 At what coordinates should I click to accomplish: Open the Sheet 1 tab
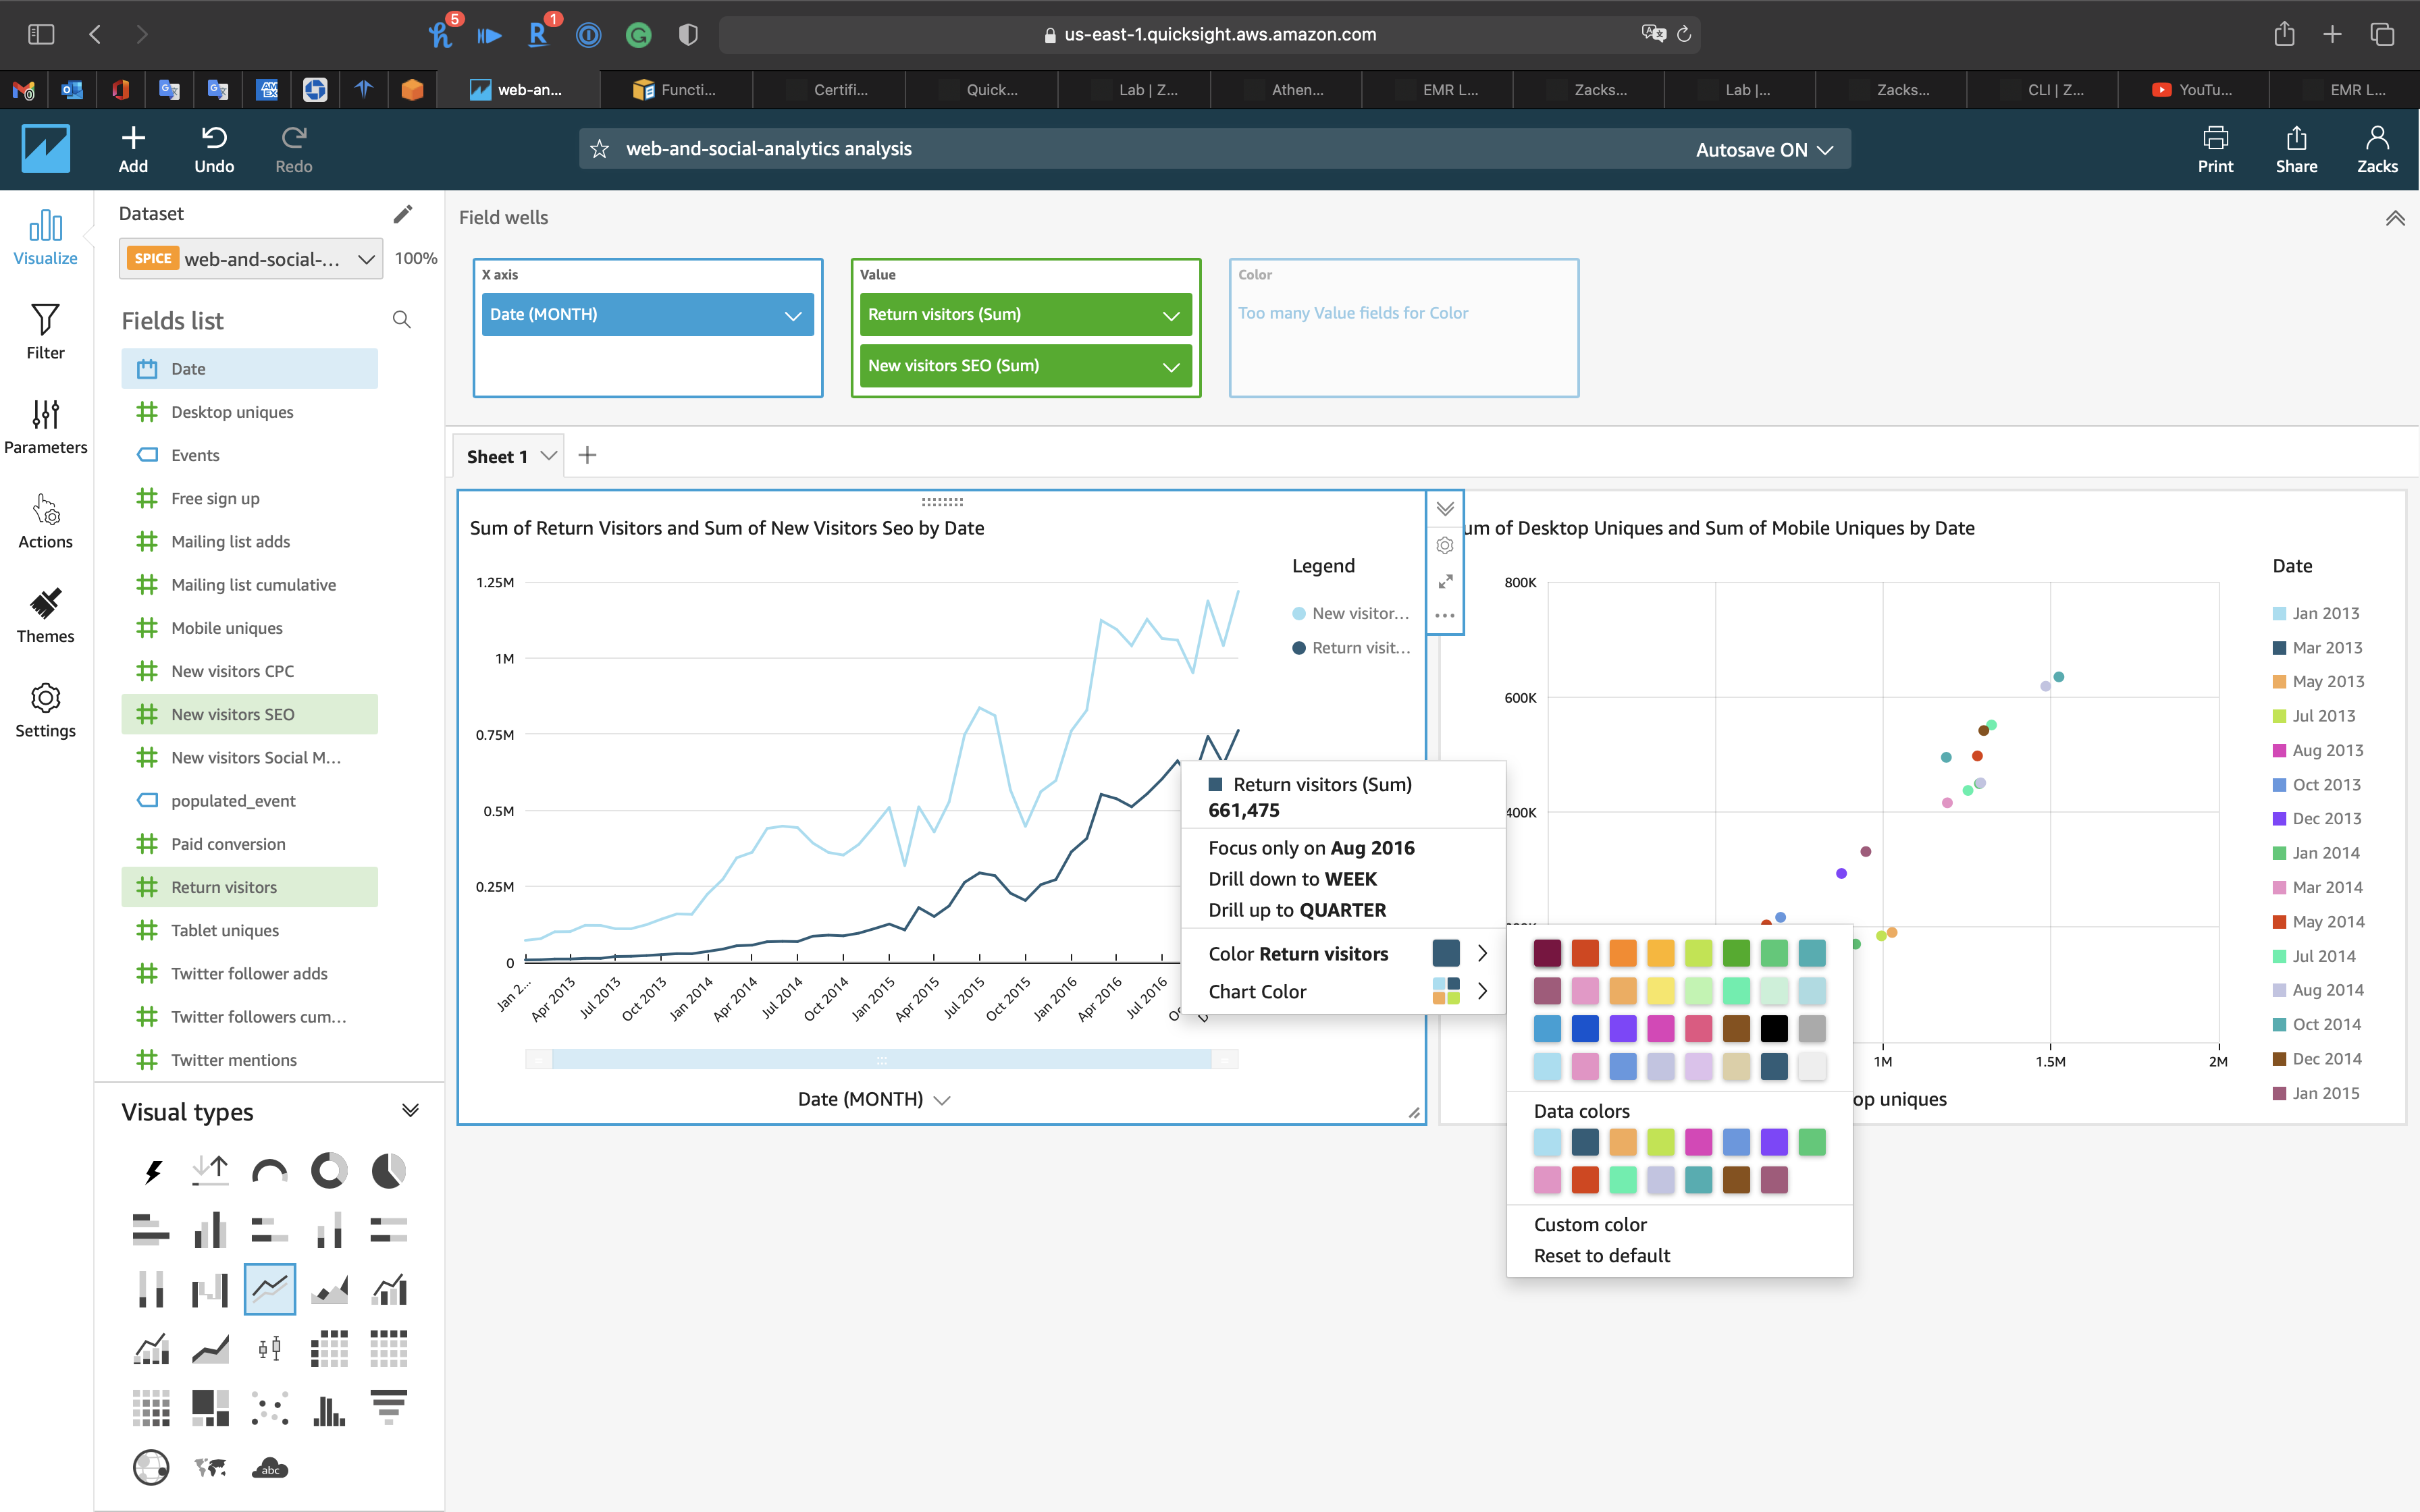[x=497, y=456]
